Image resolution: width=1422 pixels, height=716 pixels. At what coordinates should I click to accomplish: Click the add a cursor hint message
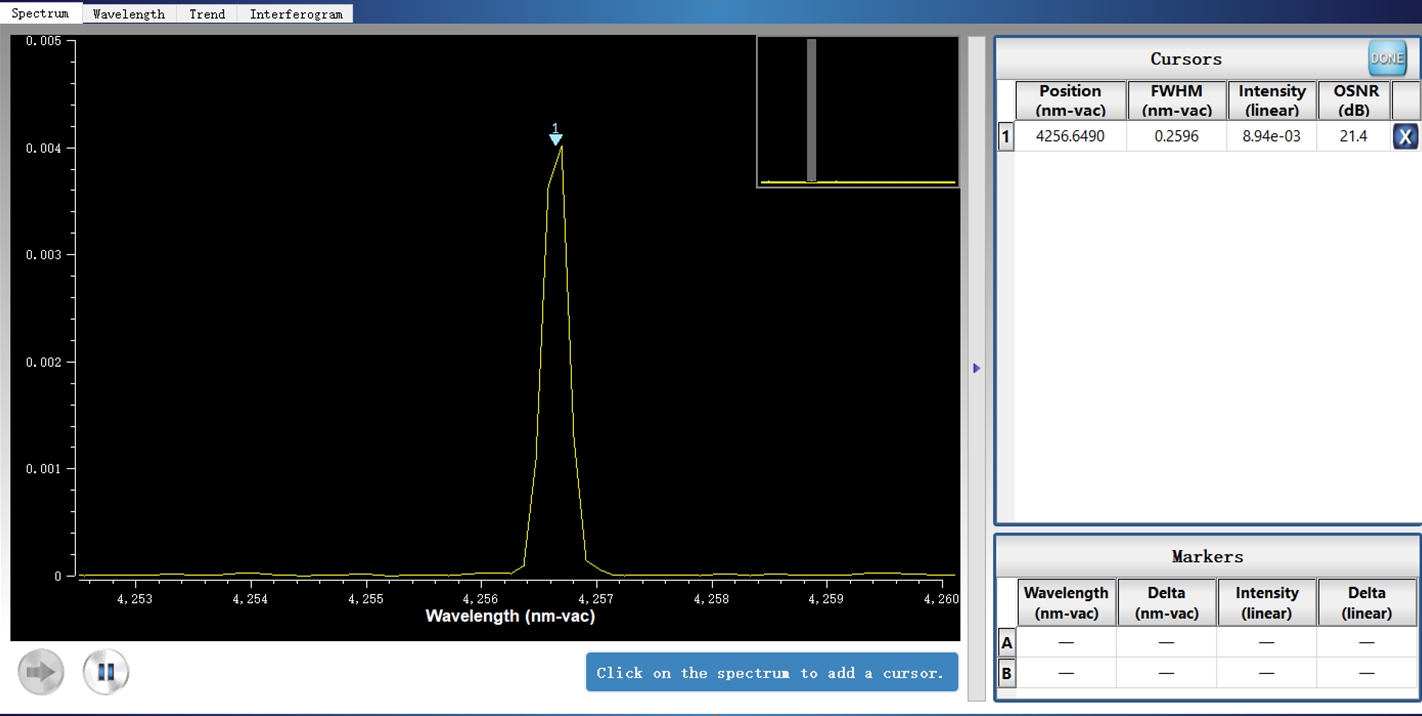(x=771, y=673)
